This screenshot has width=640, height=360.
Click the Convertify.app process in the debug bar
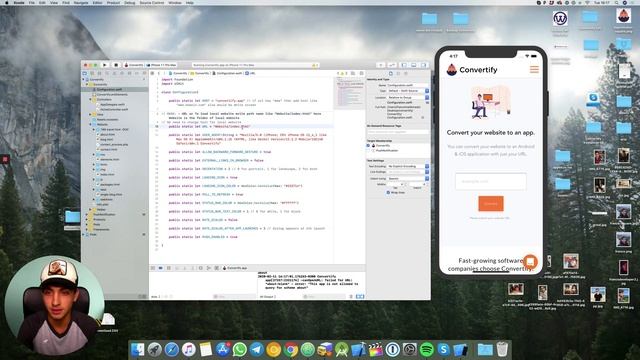pyautogui.click(x=235, y=268)
